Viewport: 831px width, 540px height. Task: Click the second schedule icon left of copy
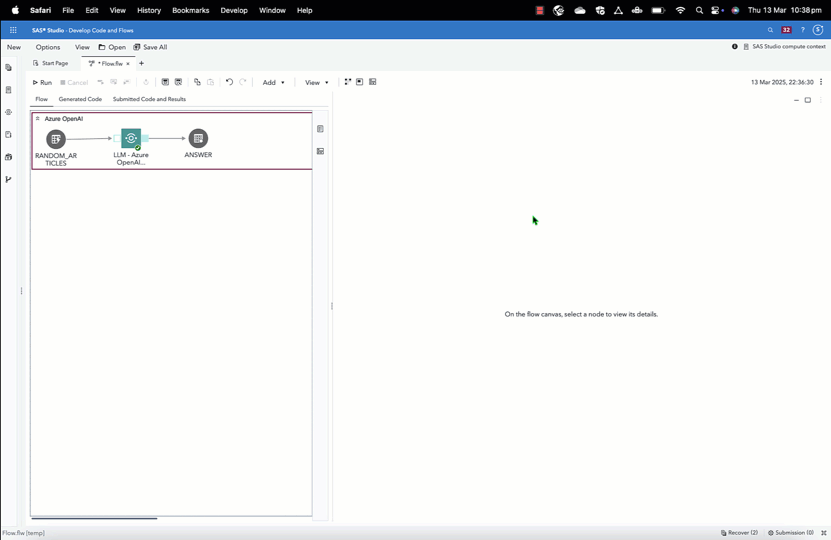tap(179, 82)
